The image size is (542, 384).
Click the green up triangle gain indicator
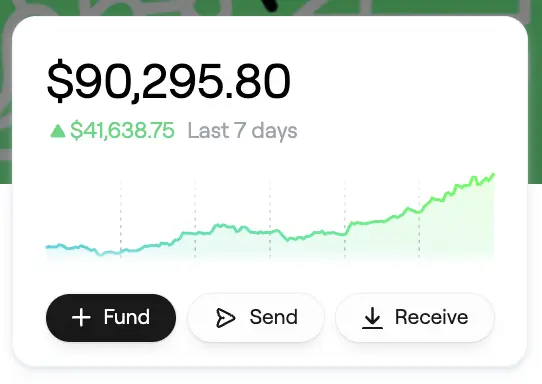point(58,131)
